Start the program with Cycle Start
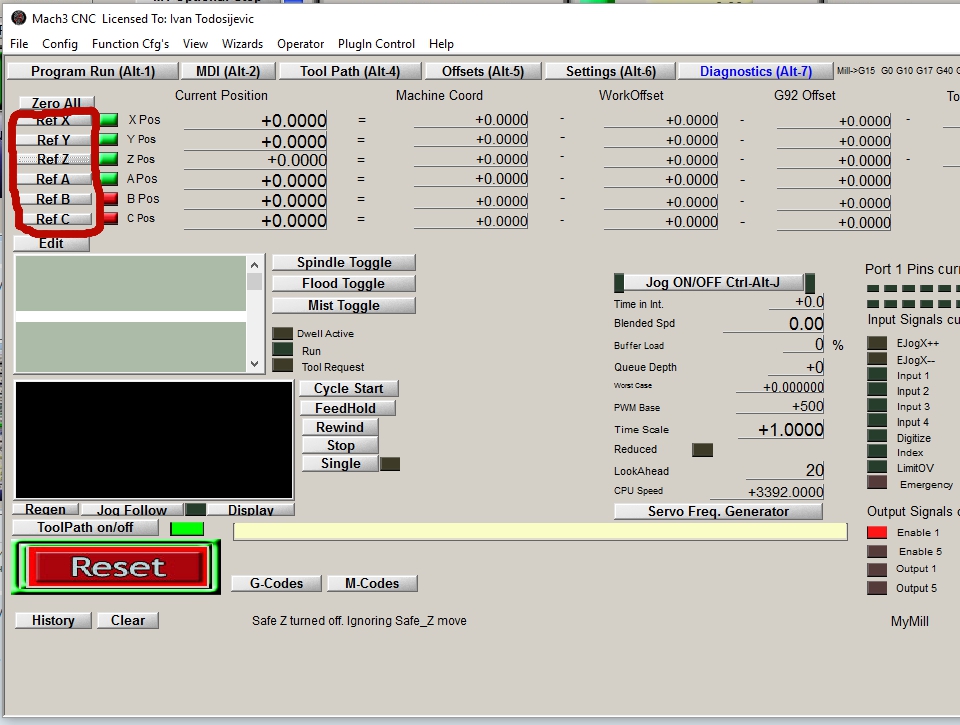Viewport: 960px width, 725px height. (349, 389)
